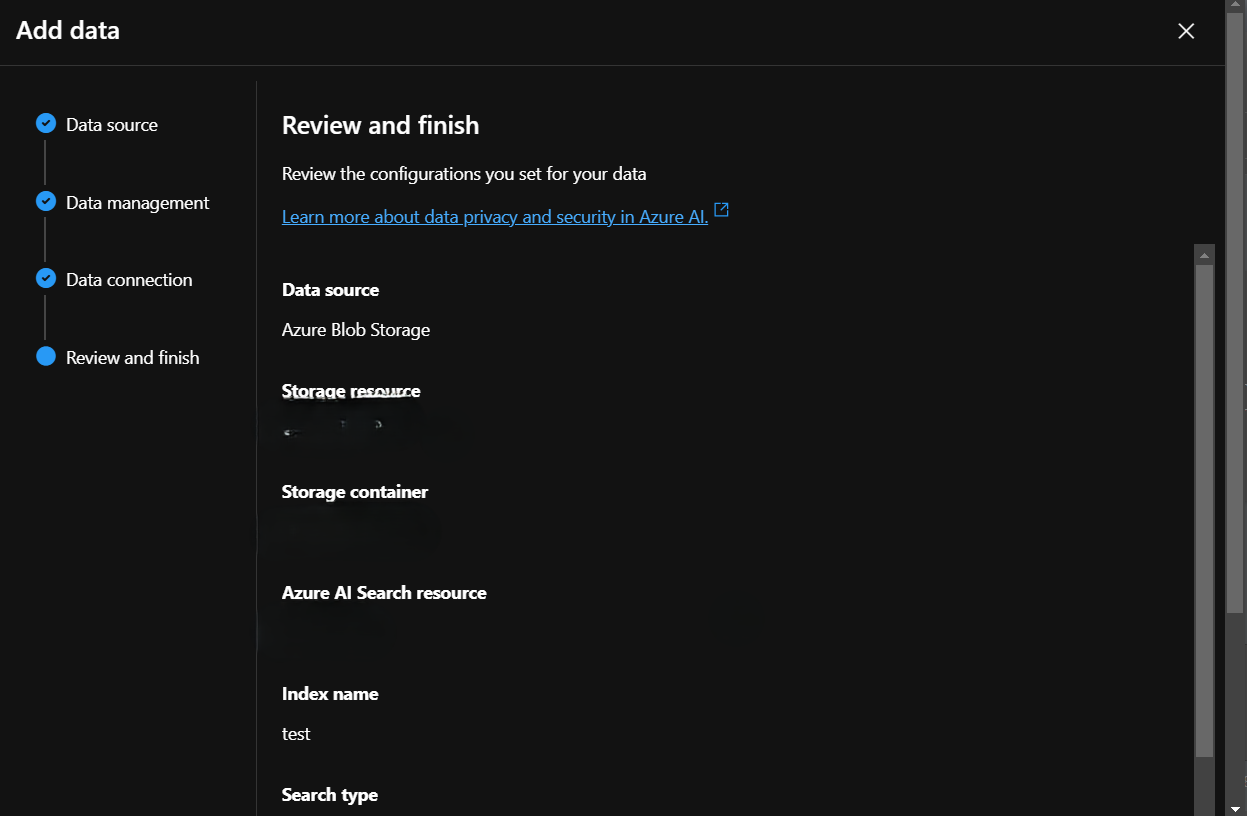This screenshot has height=816, width=1247.
Task: Click the Data management step checkmark icon
Action: coord(46,202)
